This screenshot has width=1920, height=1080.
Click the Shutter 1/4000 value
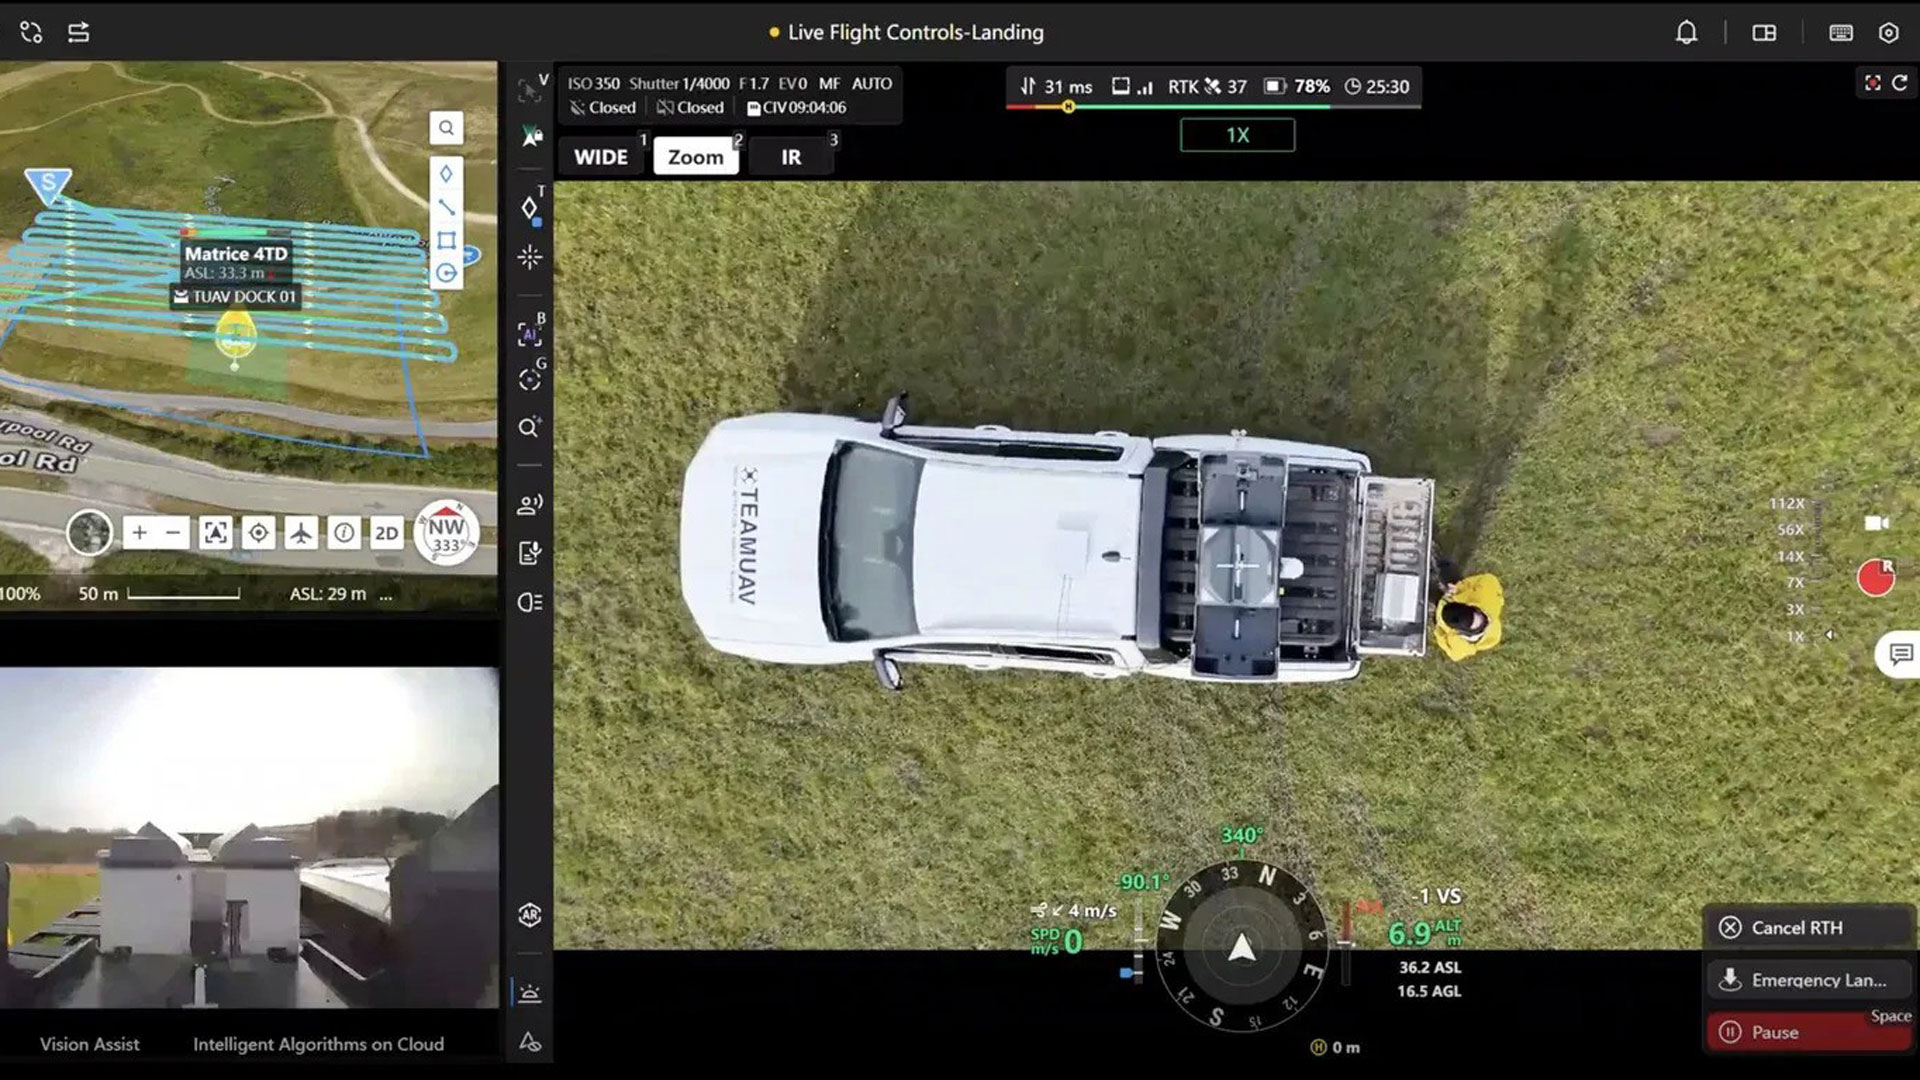pos(679,84)
